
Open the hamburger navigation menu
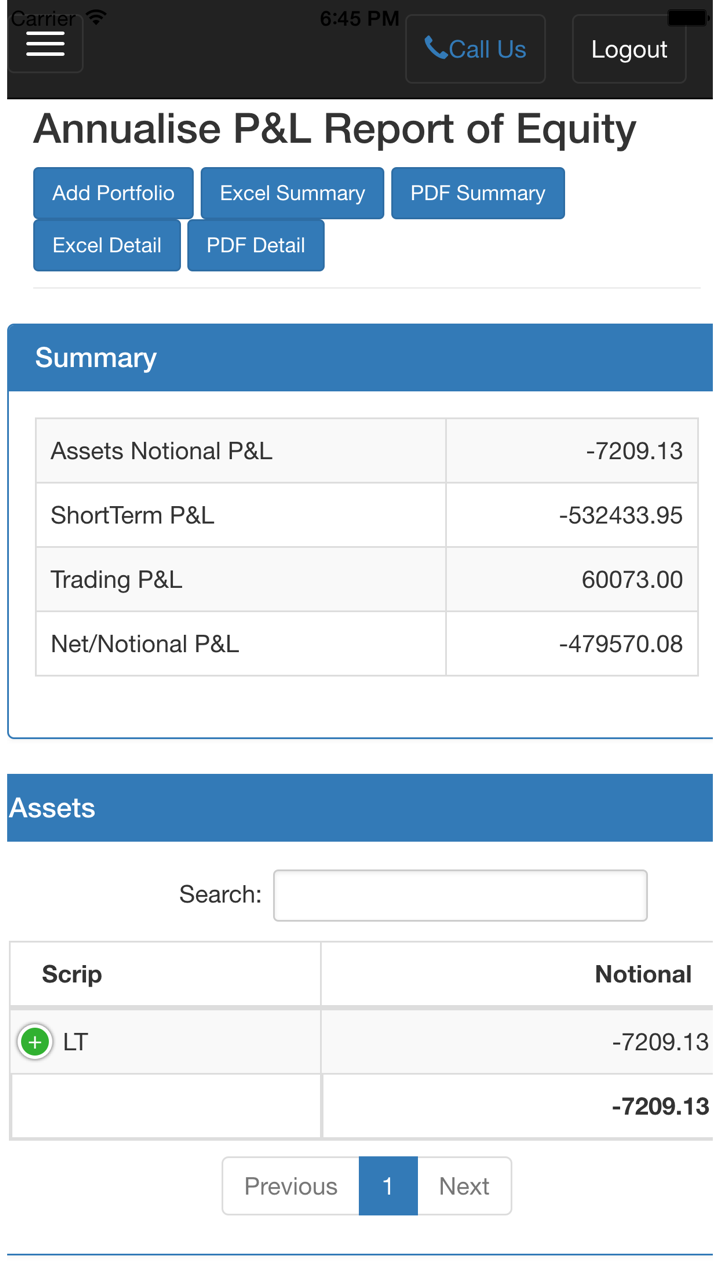[45, 44]
